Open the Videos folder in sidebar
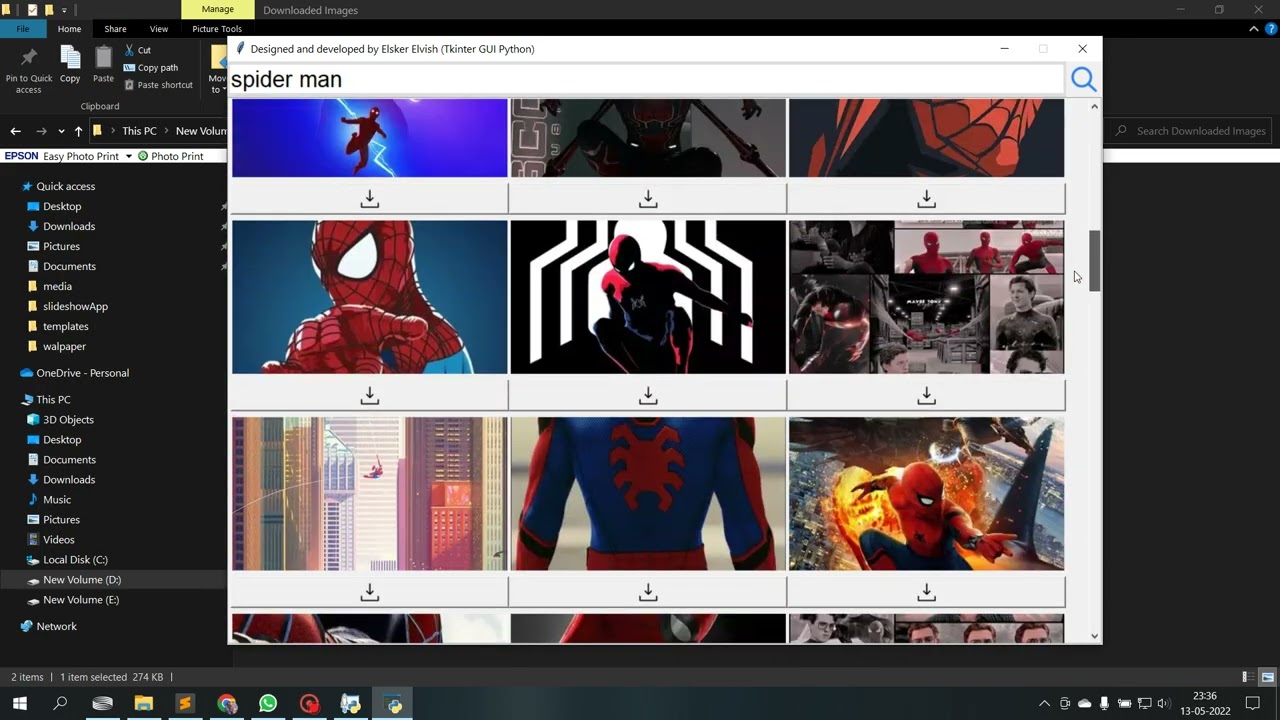The height and width of the screenshot is (720, 1280). click(58, 540)
